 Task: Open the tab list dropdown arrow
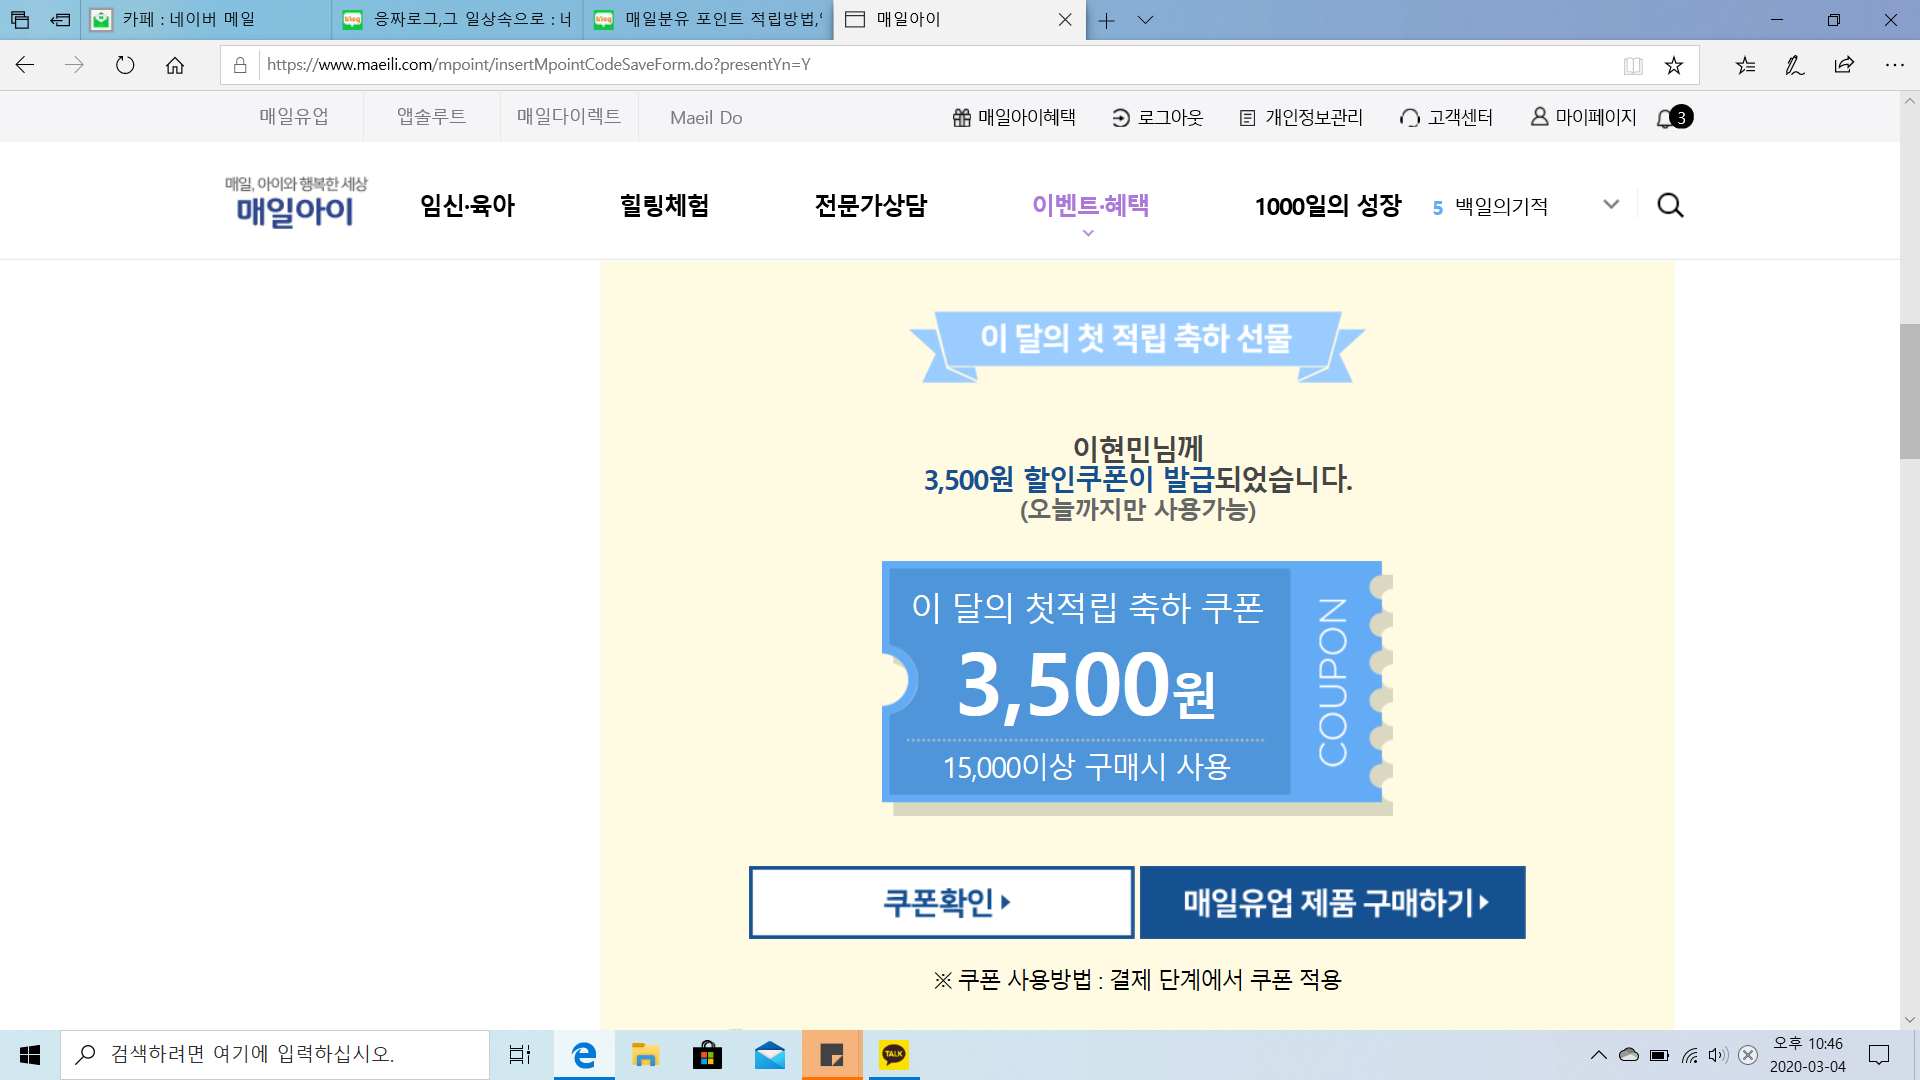click(x=1146, y=20)
